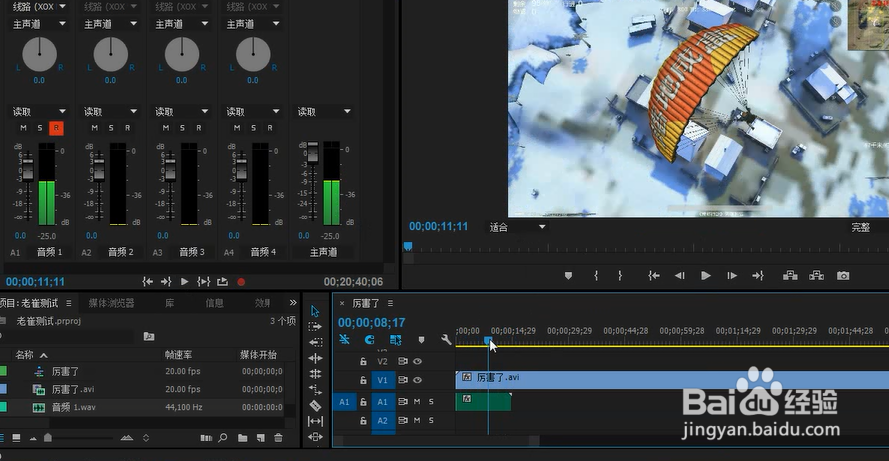Open Audio 4 主声道 output dropdown
The height and width of the screenshot is (461, 889).
pos(253,24)
